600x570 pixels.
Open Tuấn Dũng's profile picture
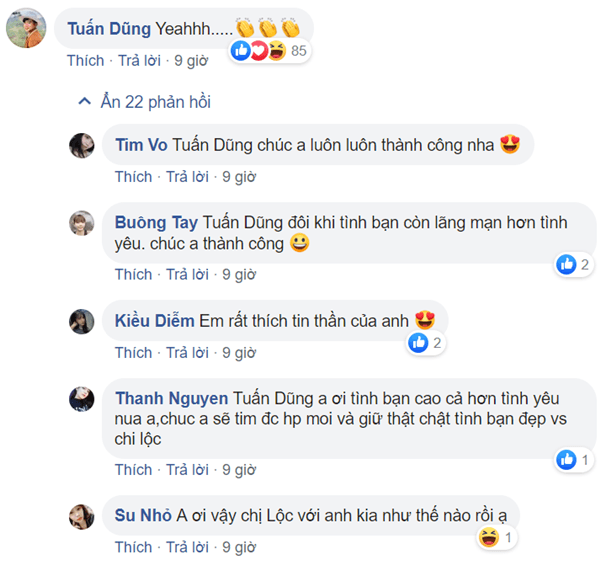pos(25,28)
